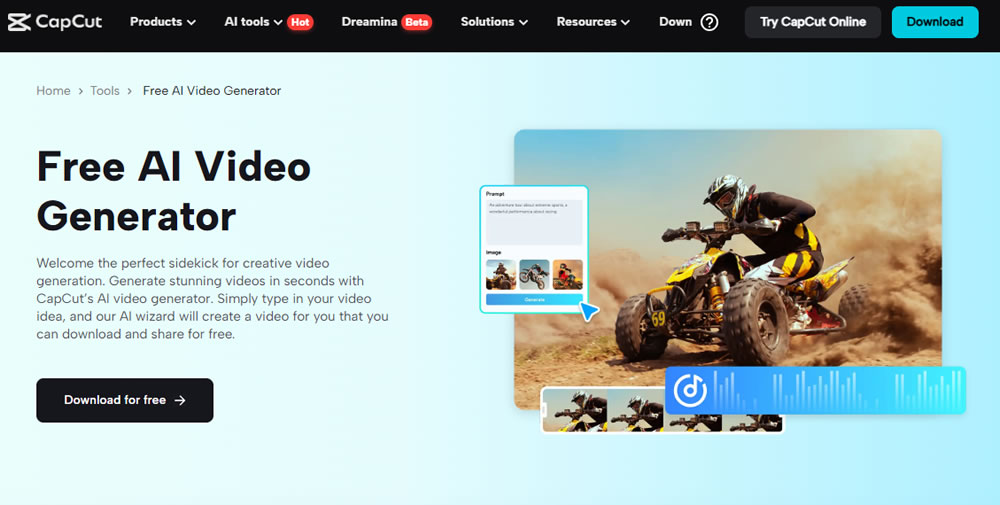
Task: Expand the Resources dropdown menu
Action: click(593, 22)
